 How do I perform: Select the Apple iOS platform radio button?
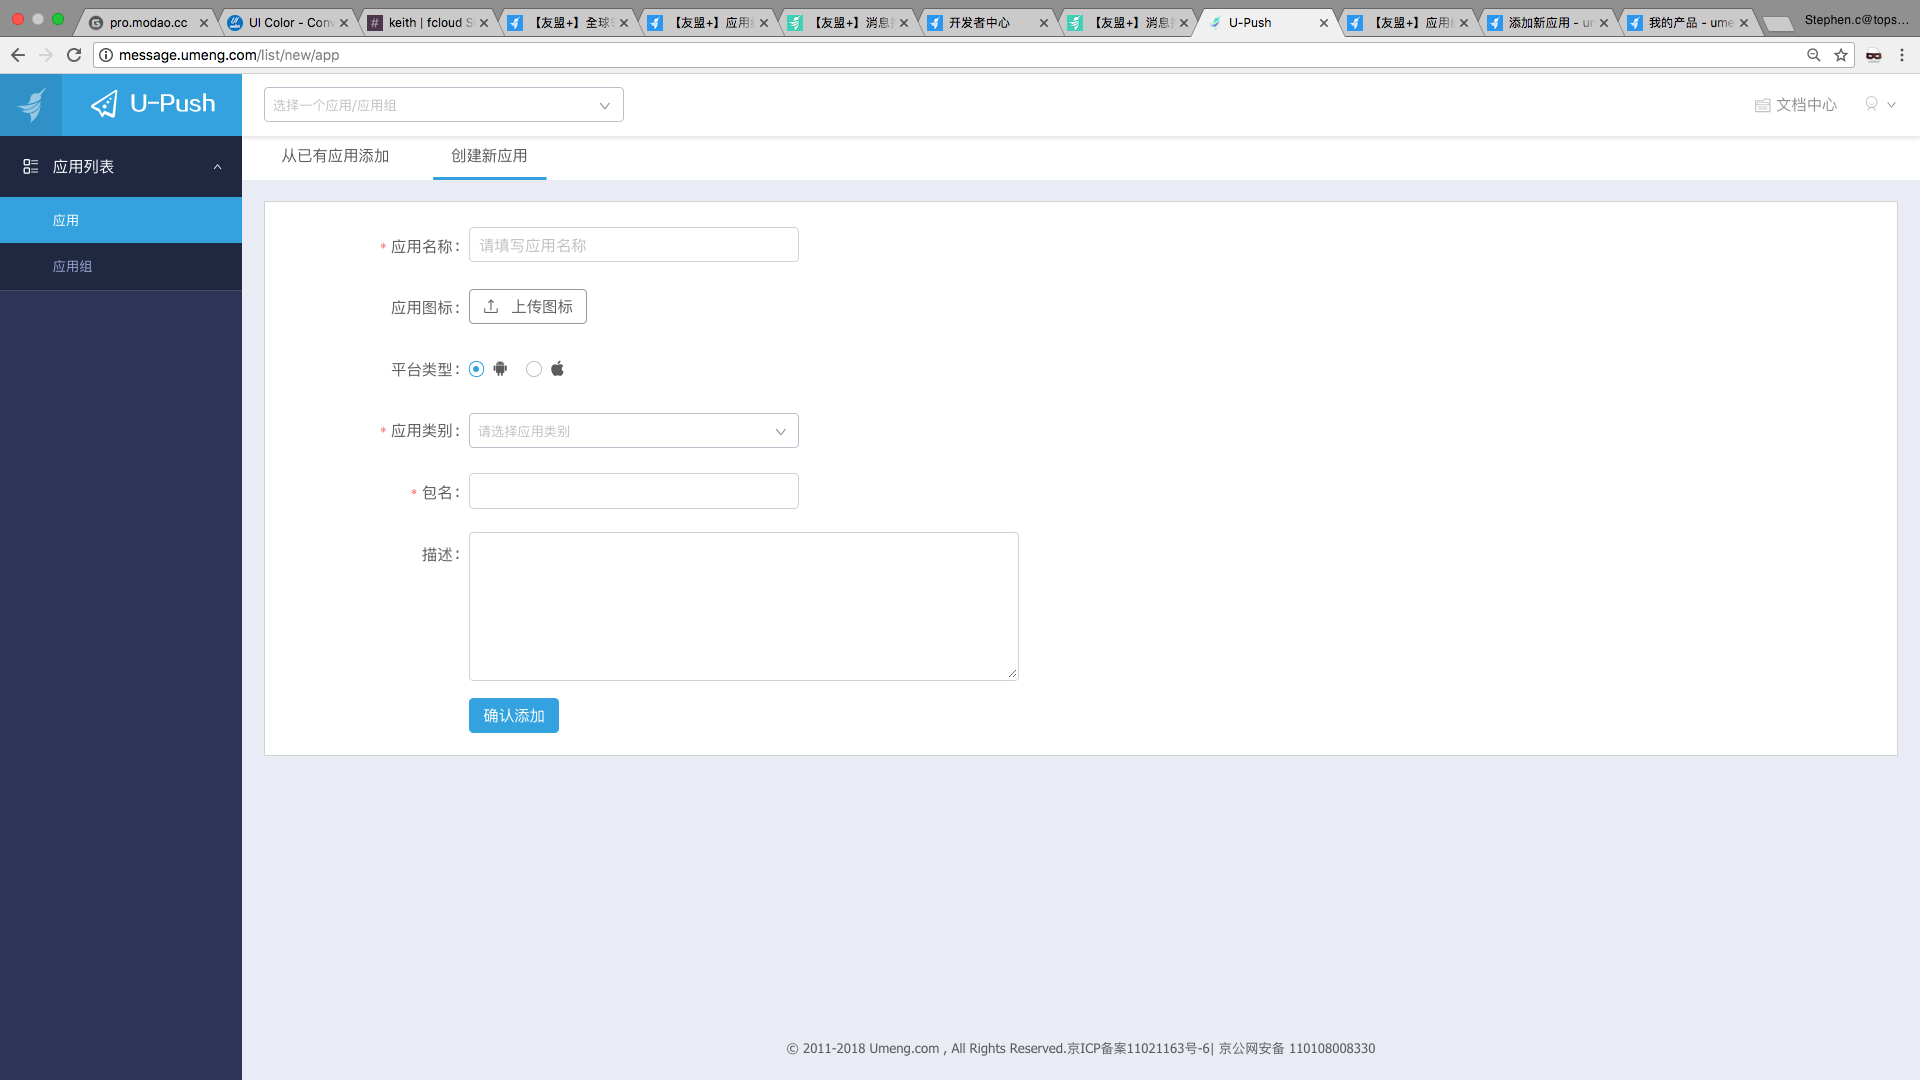pyautogui.click(x=534, y=369)
